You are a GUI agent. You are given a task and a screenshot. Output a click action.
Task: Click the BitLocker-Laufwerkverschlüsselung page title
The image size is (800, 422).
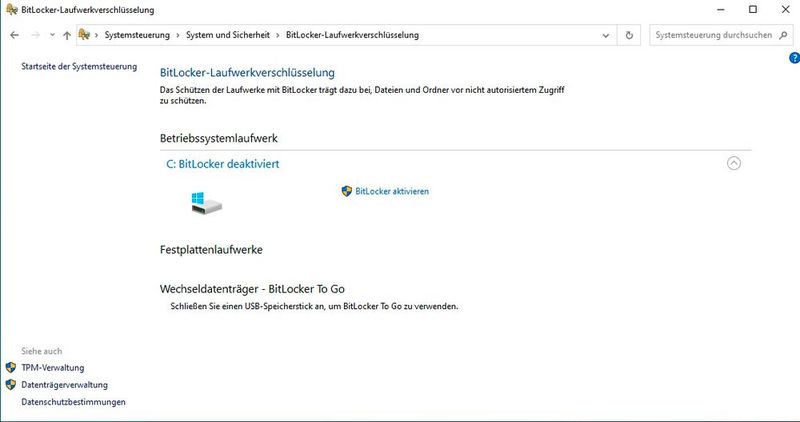point(247,73)
